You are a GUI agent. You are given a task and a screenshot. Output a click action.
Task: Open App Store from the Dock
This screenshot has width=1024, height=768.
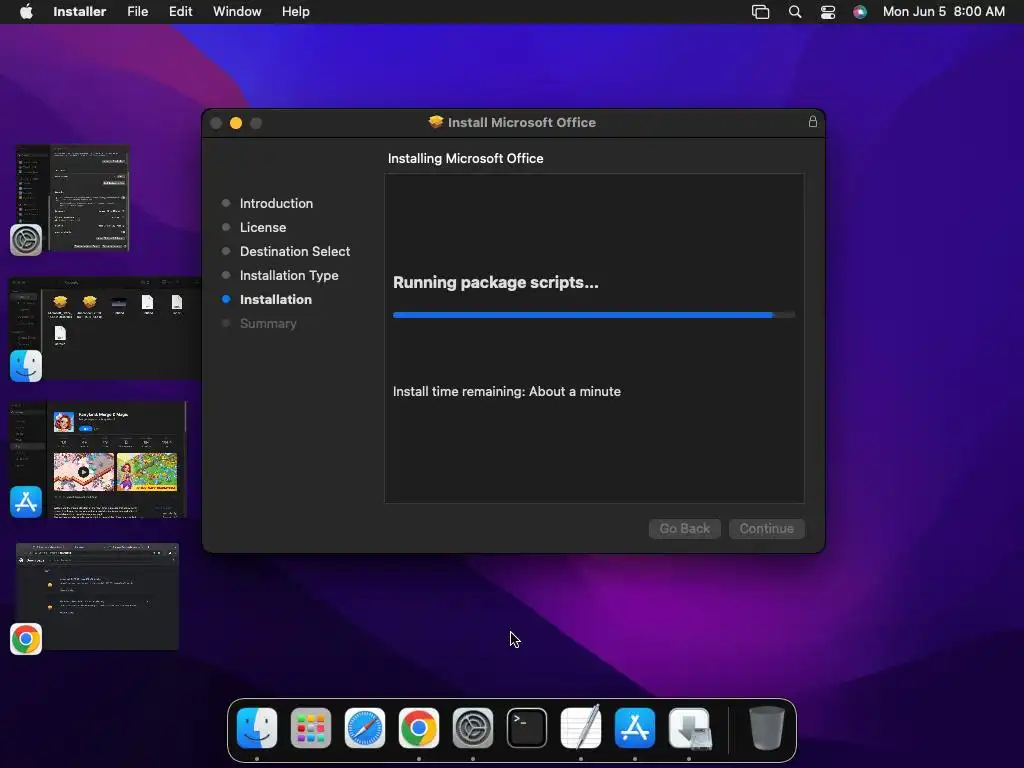click(635, 728)
